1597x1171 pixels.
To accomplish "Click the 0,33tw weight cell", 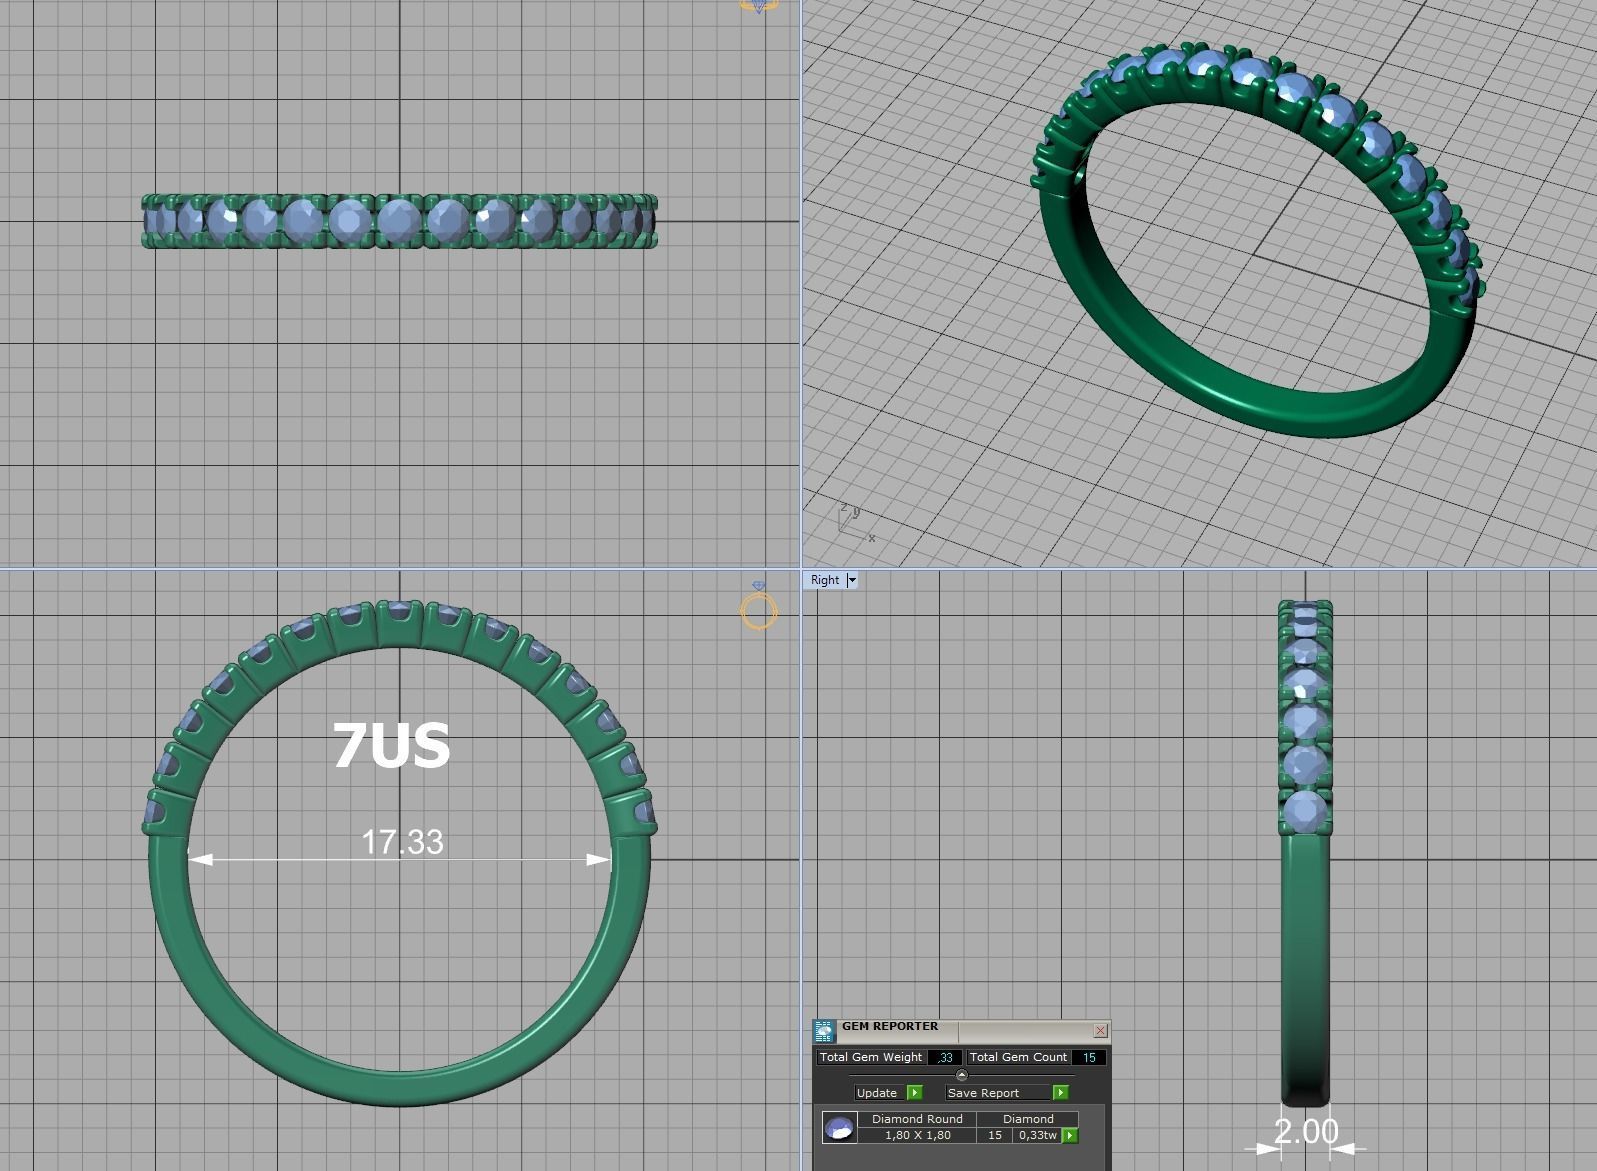I will 1037,1135.
